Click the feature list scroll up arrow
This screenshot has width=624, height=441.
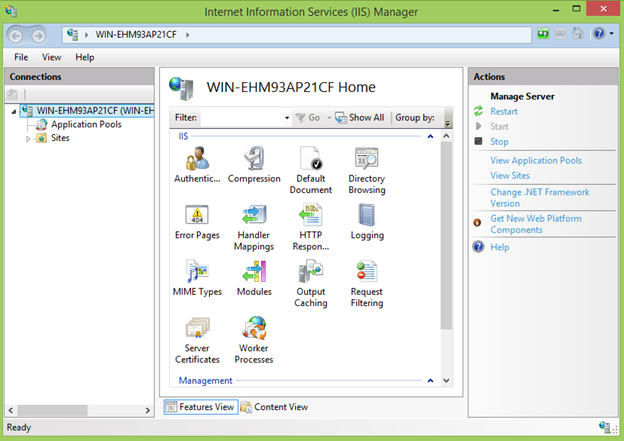(x=447, y=136)
